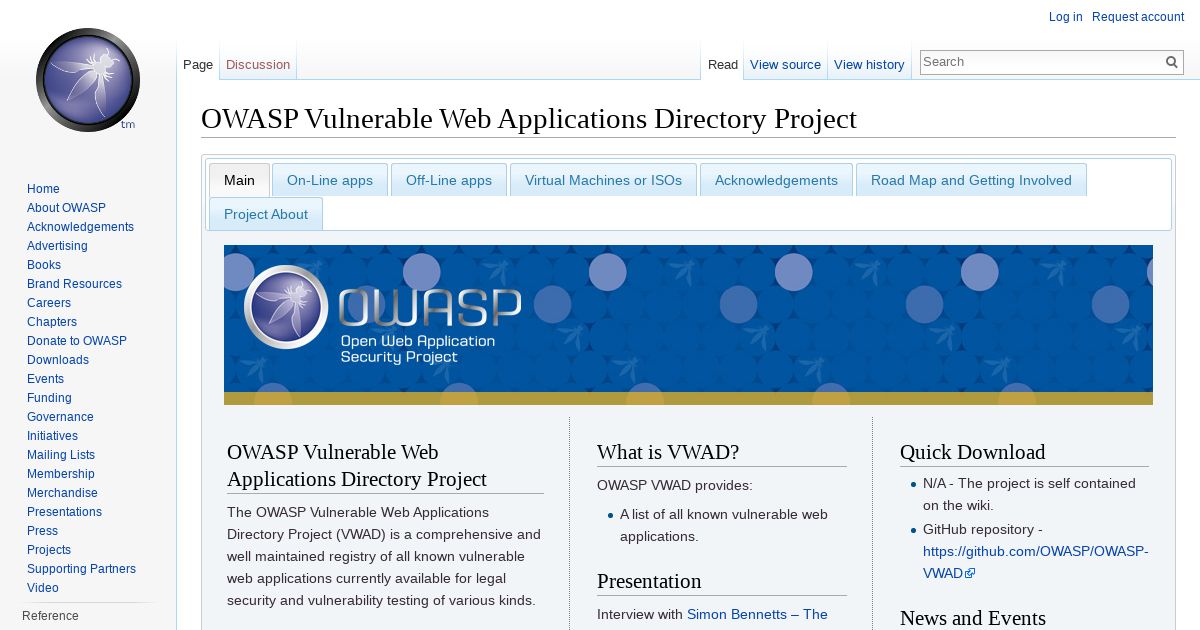This screenshot has width=1200, height=630.
Task: Open the Off-Line apps tab
Action: pyautogui.click(x=449, y=180)
